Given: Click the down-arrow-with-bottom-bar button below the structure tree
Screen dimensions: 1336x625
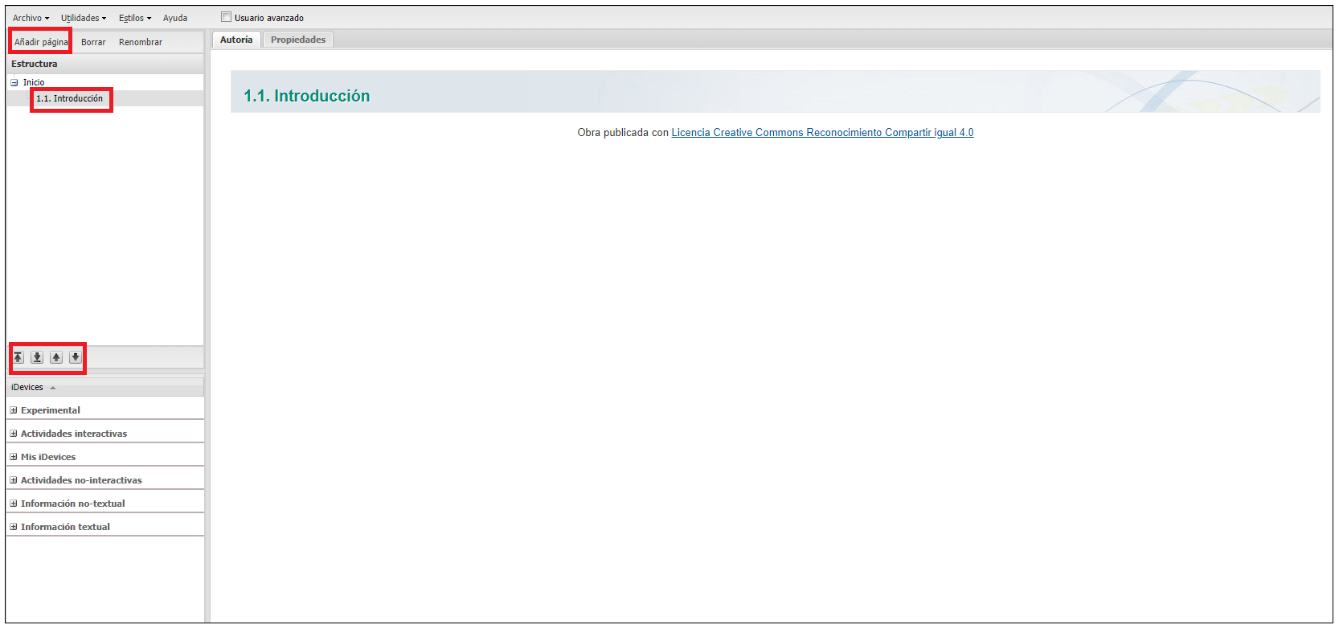Looking at the screenshot, I should (37, 357).
